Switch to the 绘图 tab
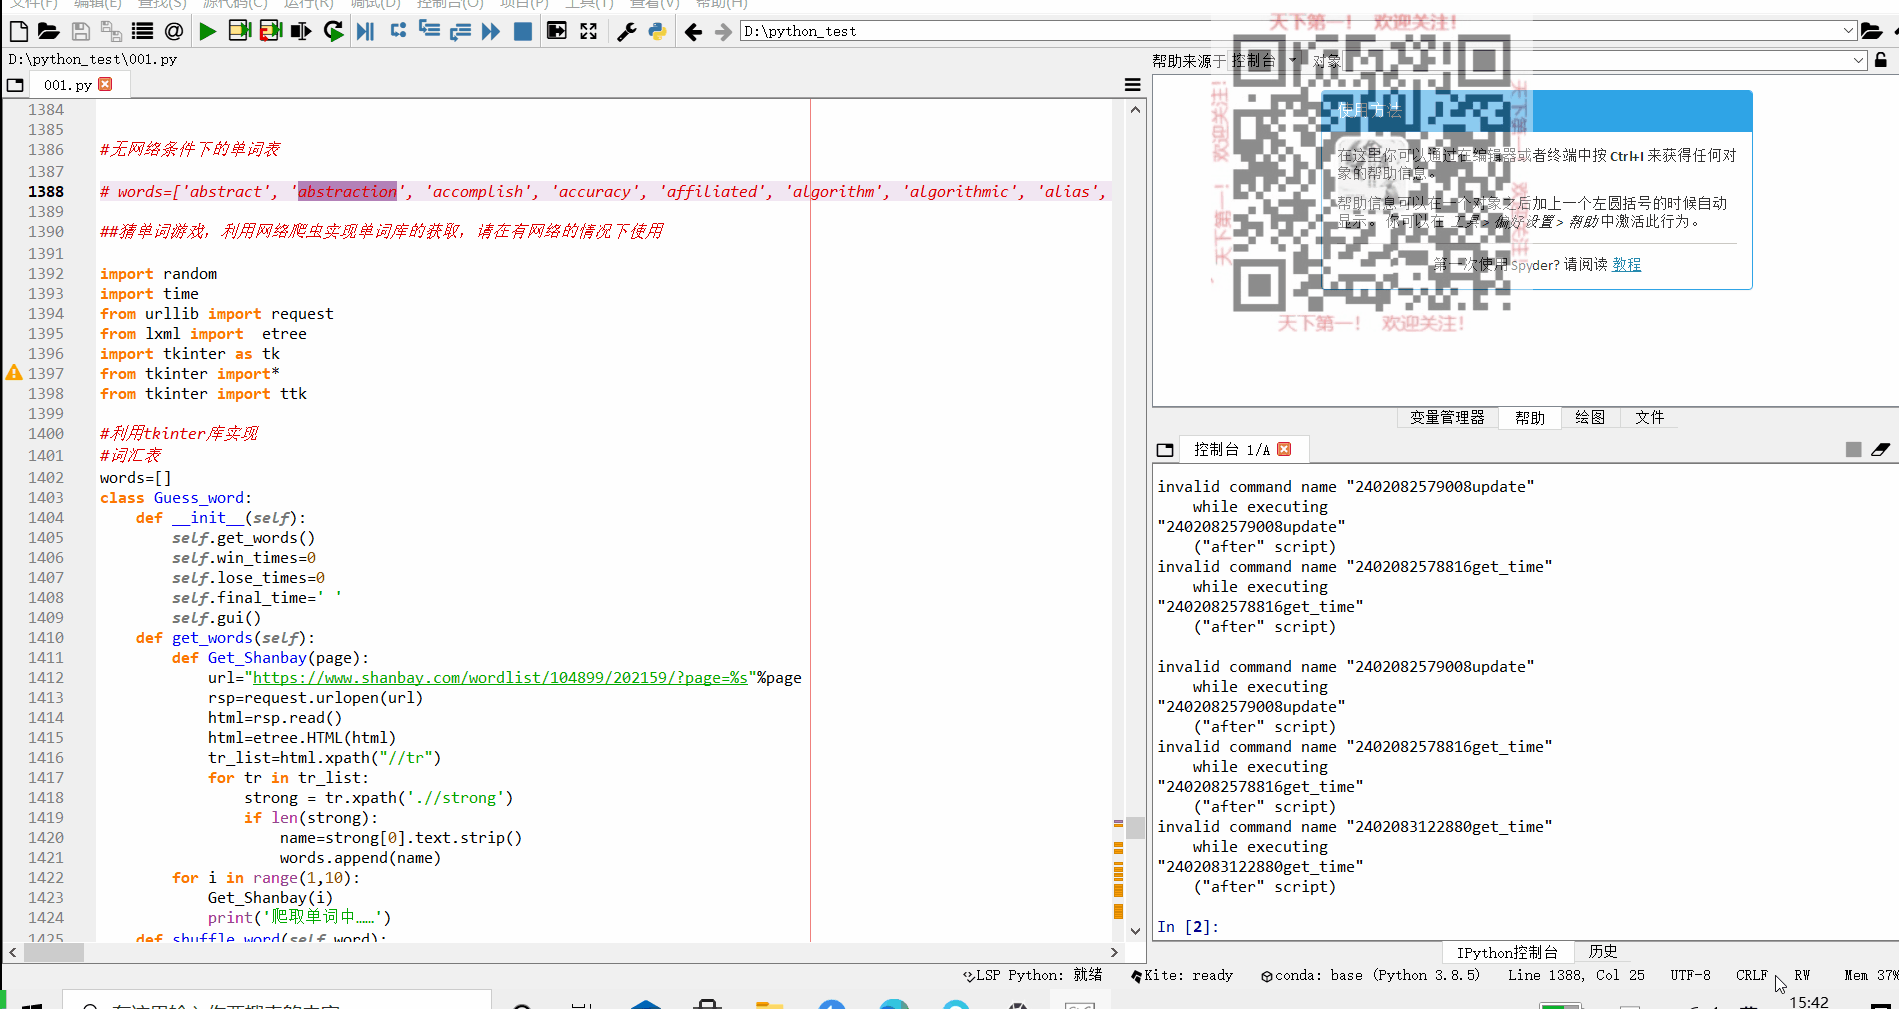This screenshot has height=1009, width=1899. (1590, 418)
